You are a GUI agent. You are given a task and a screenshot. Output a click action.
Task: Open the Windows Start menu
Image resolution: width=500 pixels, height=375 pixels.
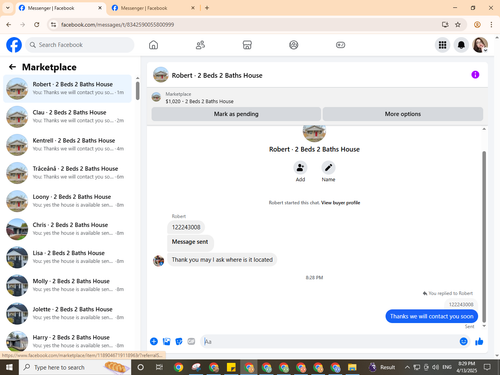point(9,367)
